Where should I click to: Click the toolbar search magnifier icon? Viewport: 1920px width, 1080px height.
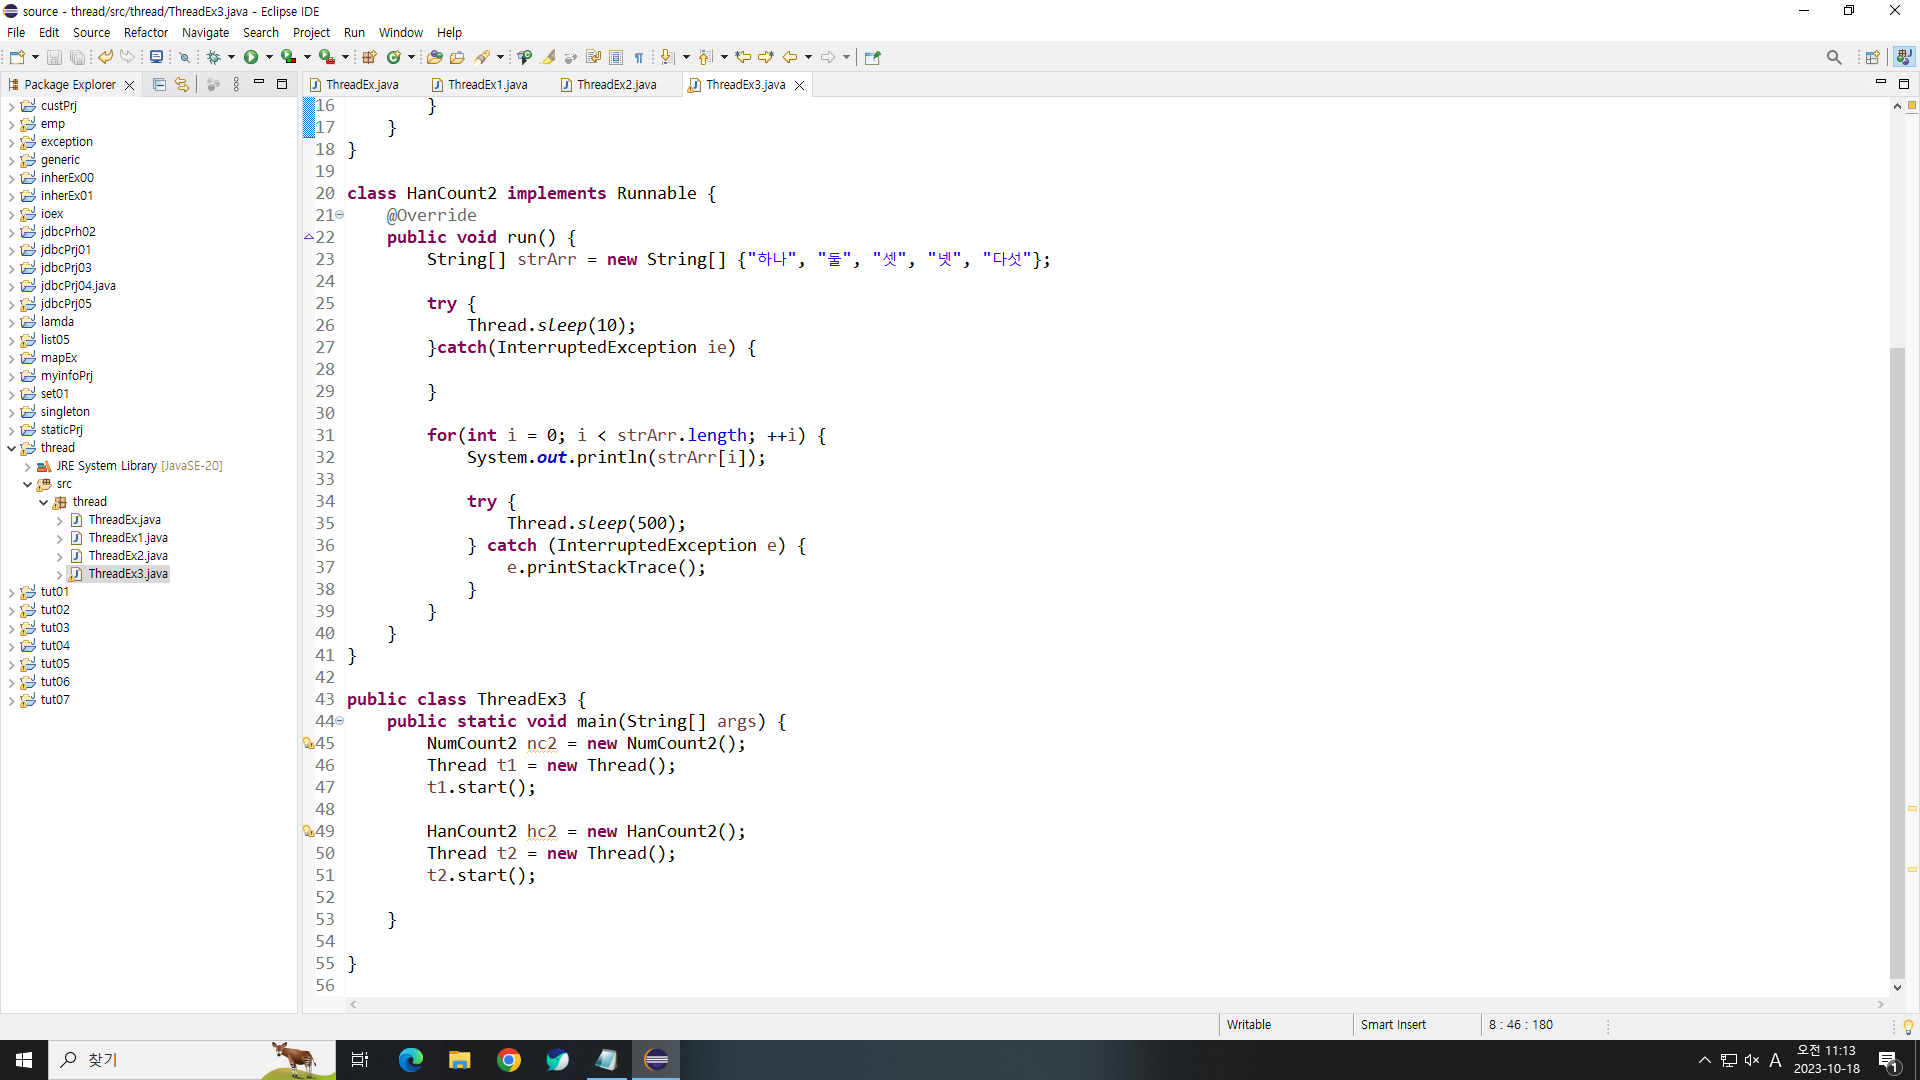click(1833, 57)
